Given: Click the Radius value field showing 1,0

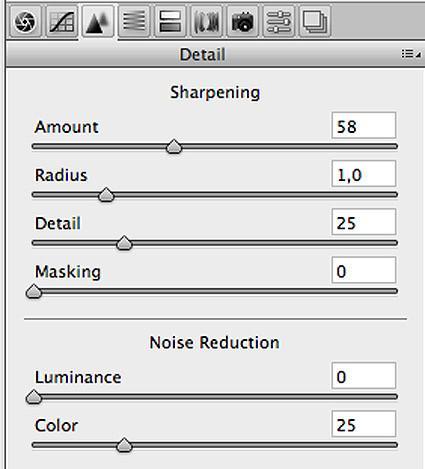Looking at the screenshot, I should pyautogui.click(x=364, y=174).
